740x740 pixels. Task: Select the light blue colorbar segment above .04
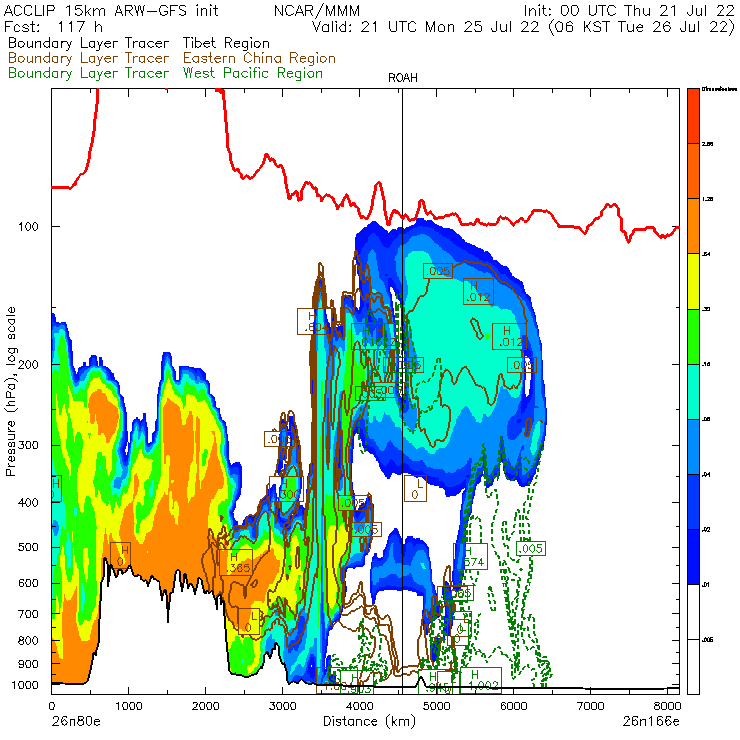[x=693, y=447]
